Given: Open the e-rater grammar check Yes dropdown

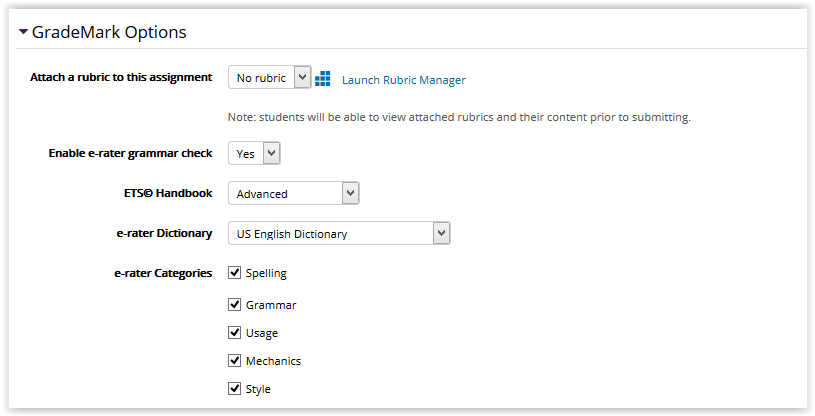Looking at the screenshot, I should click(x=254, y=153).
